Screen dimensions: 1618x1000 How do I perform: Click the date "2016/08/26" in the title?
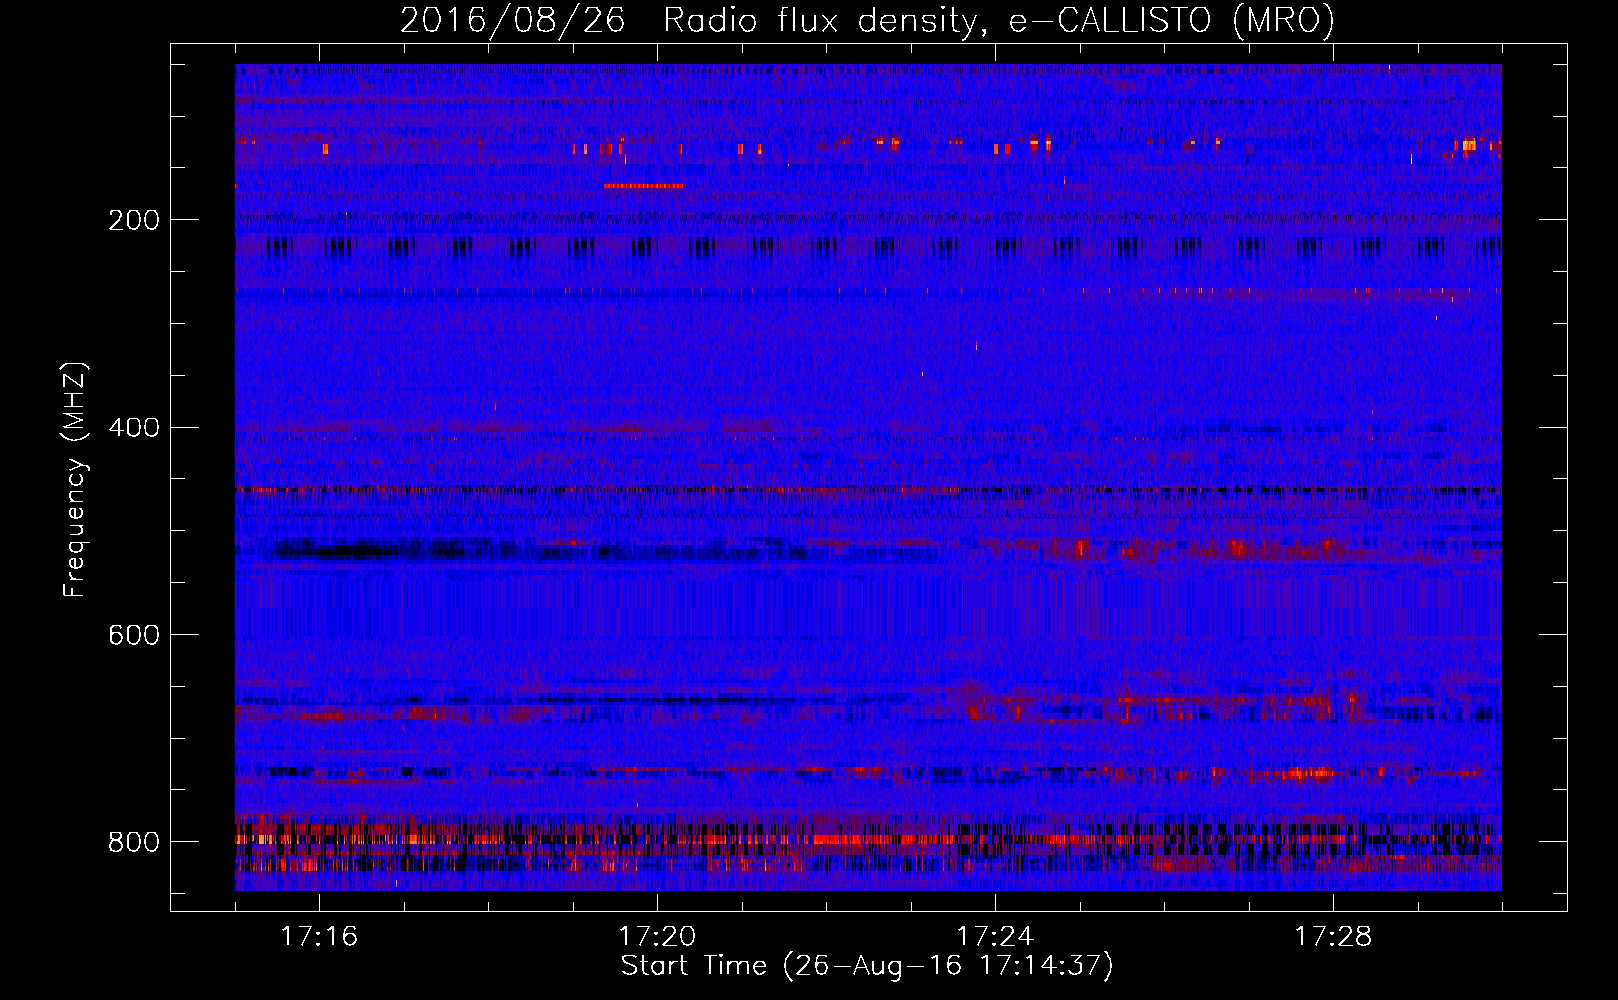(513, 20)
